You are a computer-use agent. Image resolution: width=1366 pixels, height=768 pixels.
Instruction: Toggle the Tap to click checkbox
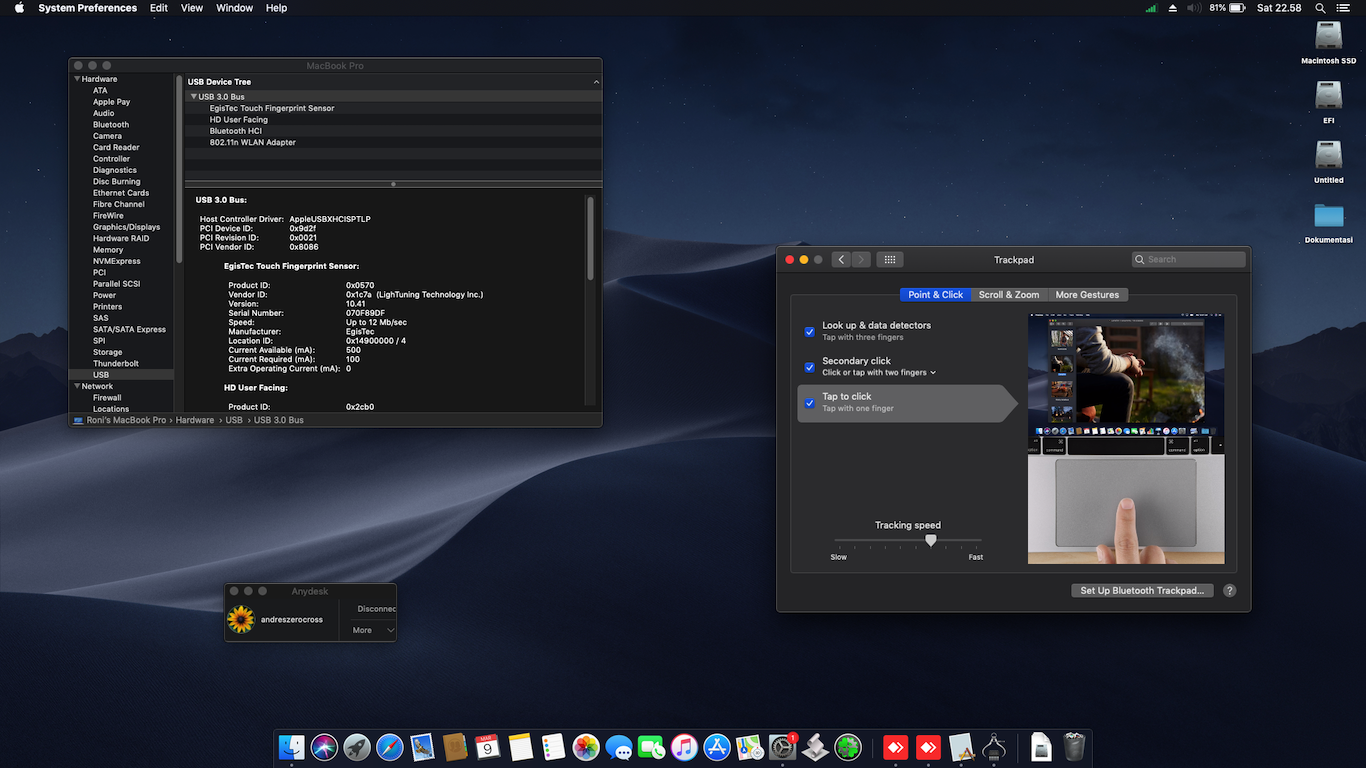[x=810, y=403]
